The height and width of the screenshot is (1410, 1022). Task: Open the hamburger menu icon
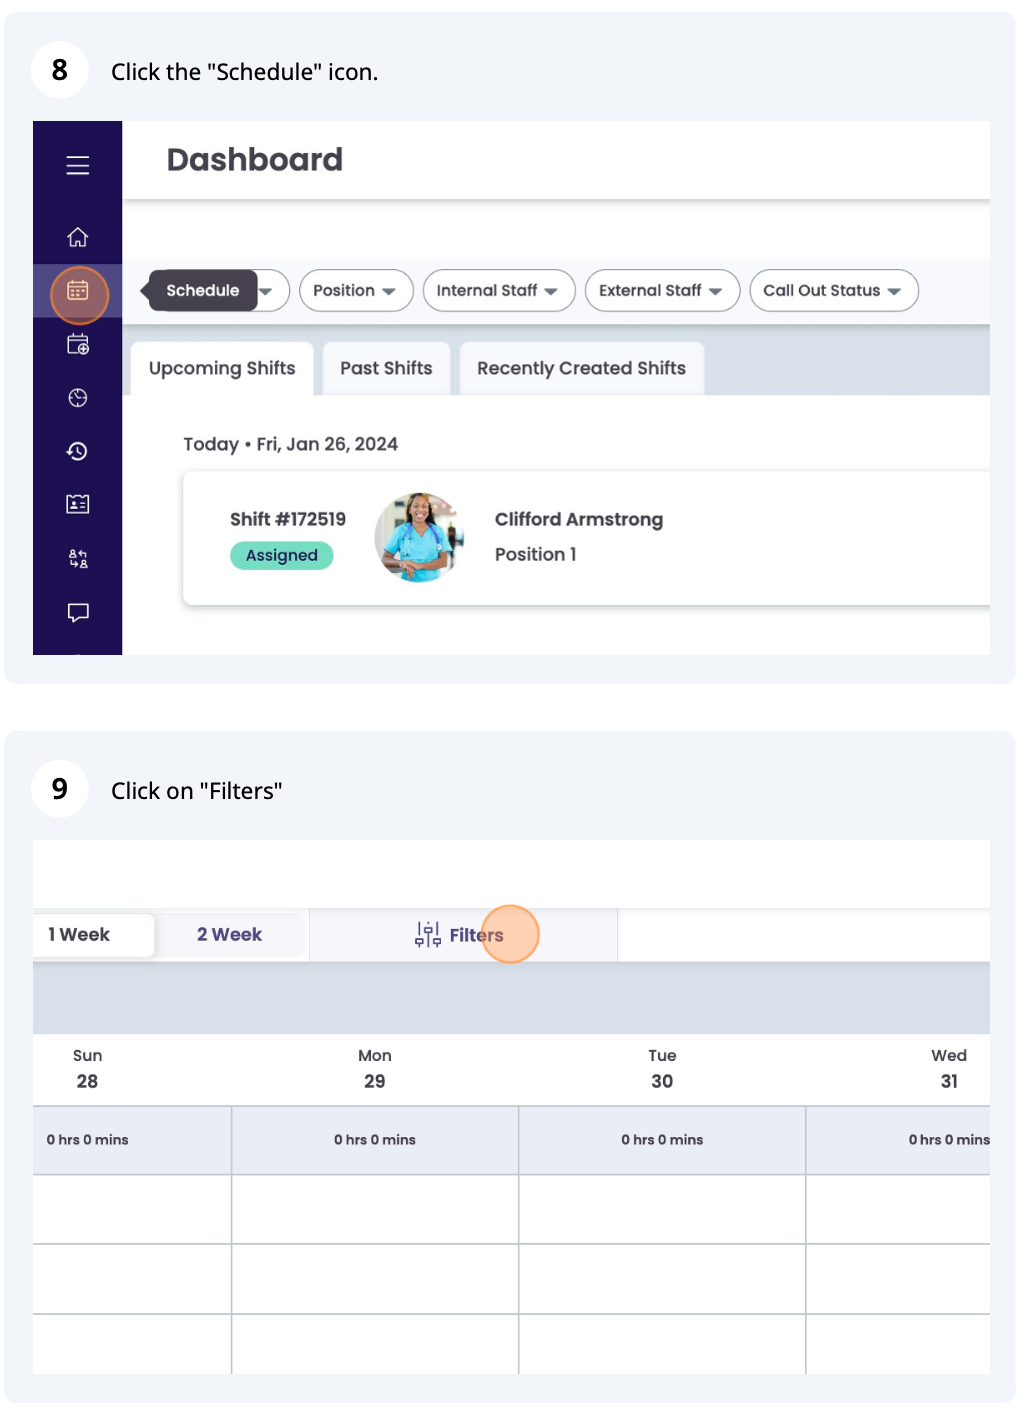pos(78,165)
